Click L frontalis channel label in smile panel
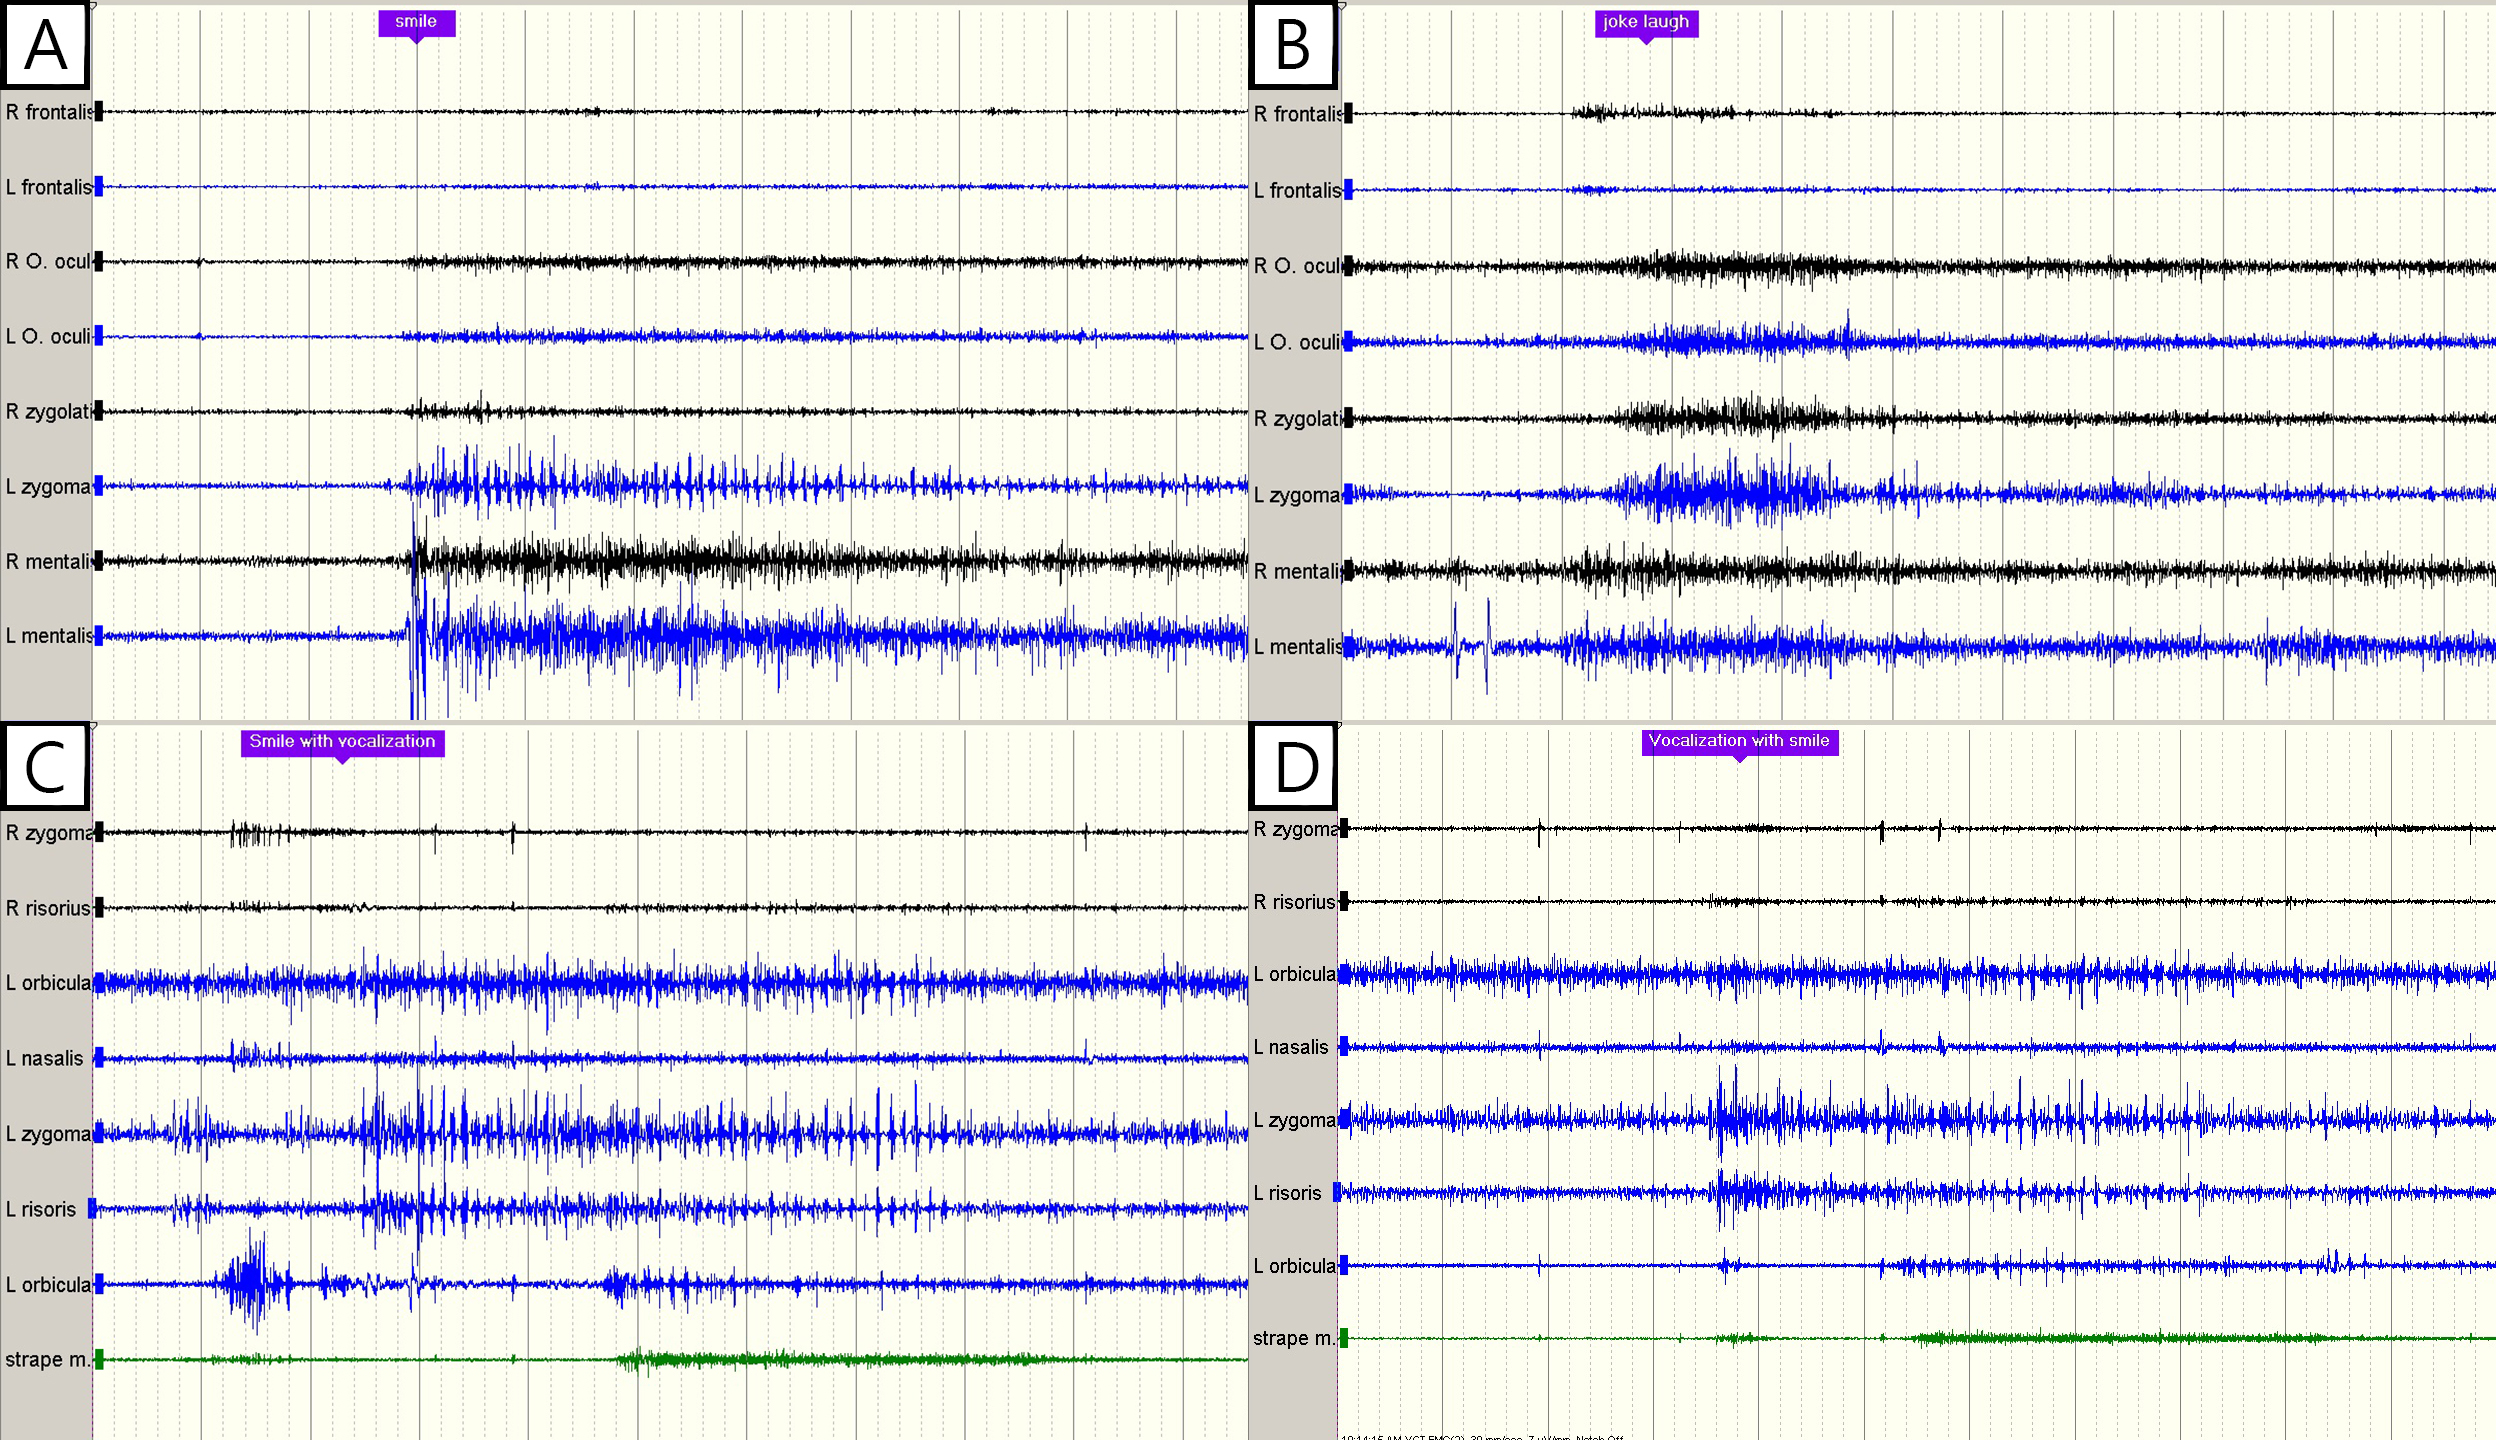2496x1440 pixels. [49, 187]
